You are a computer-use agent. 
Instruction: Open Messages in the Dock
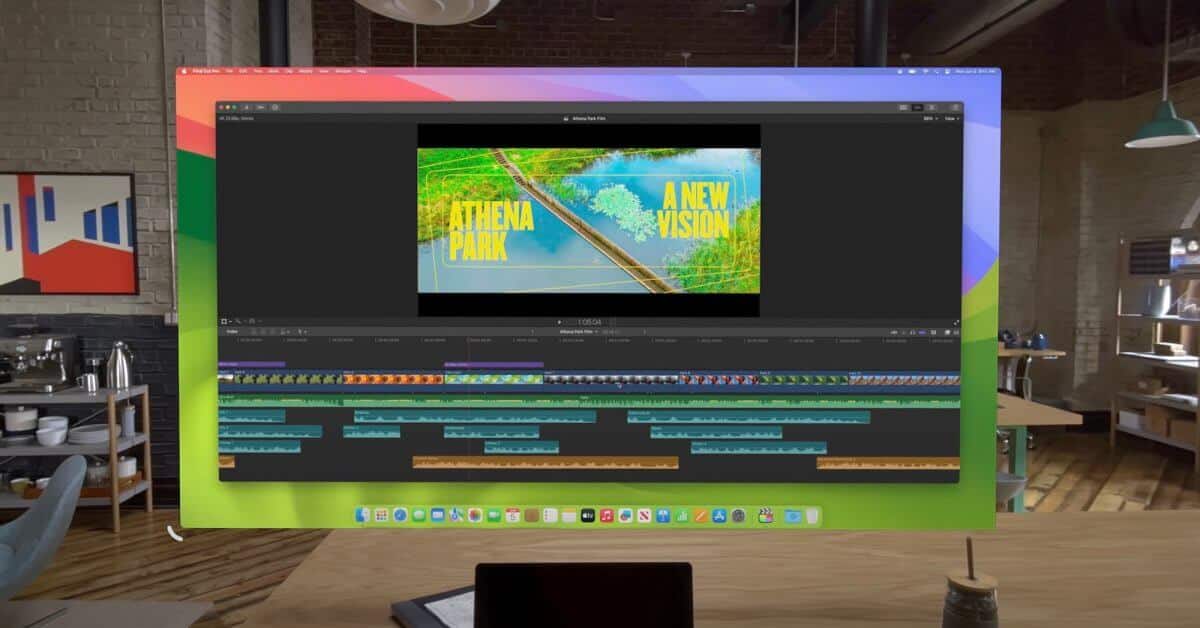[x=419, y=516]
